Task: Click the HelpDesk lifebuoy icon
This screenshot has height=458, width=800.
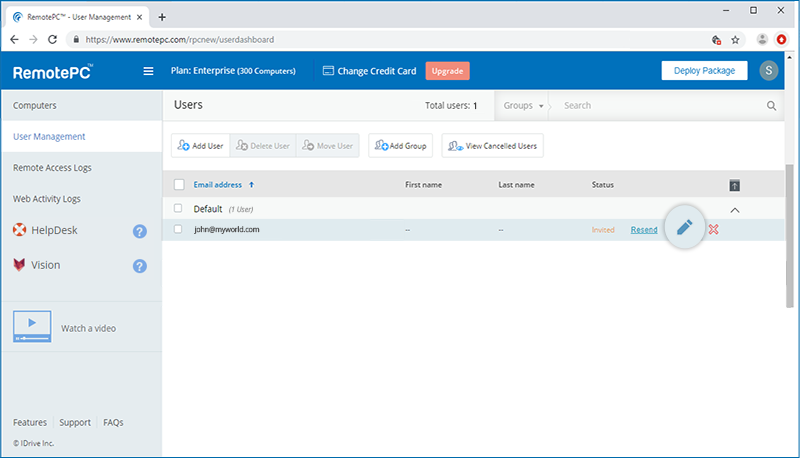Action: point(19,230)
